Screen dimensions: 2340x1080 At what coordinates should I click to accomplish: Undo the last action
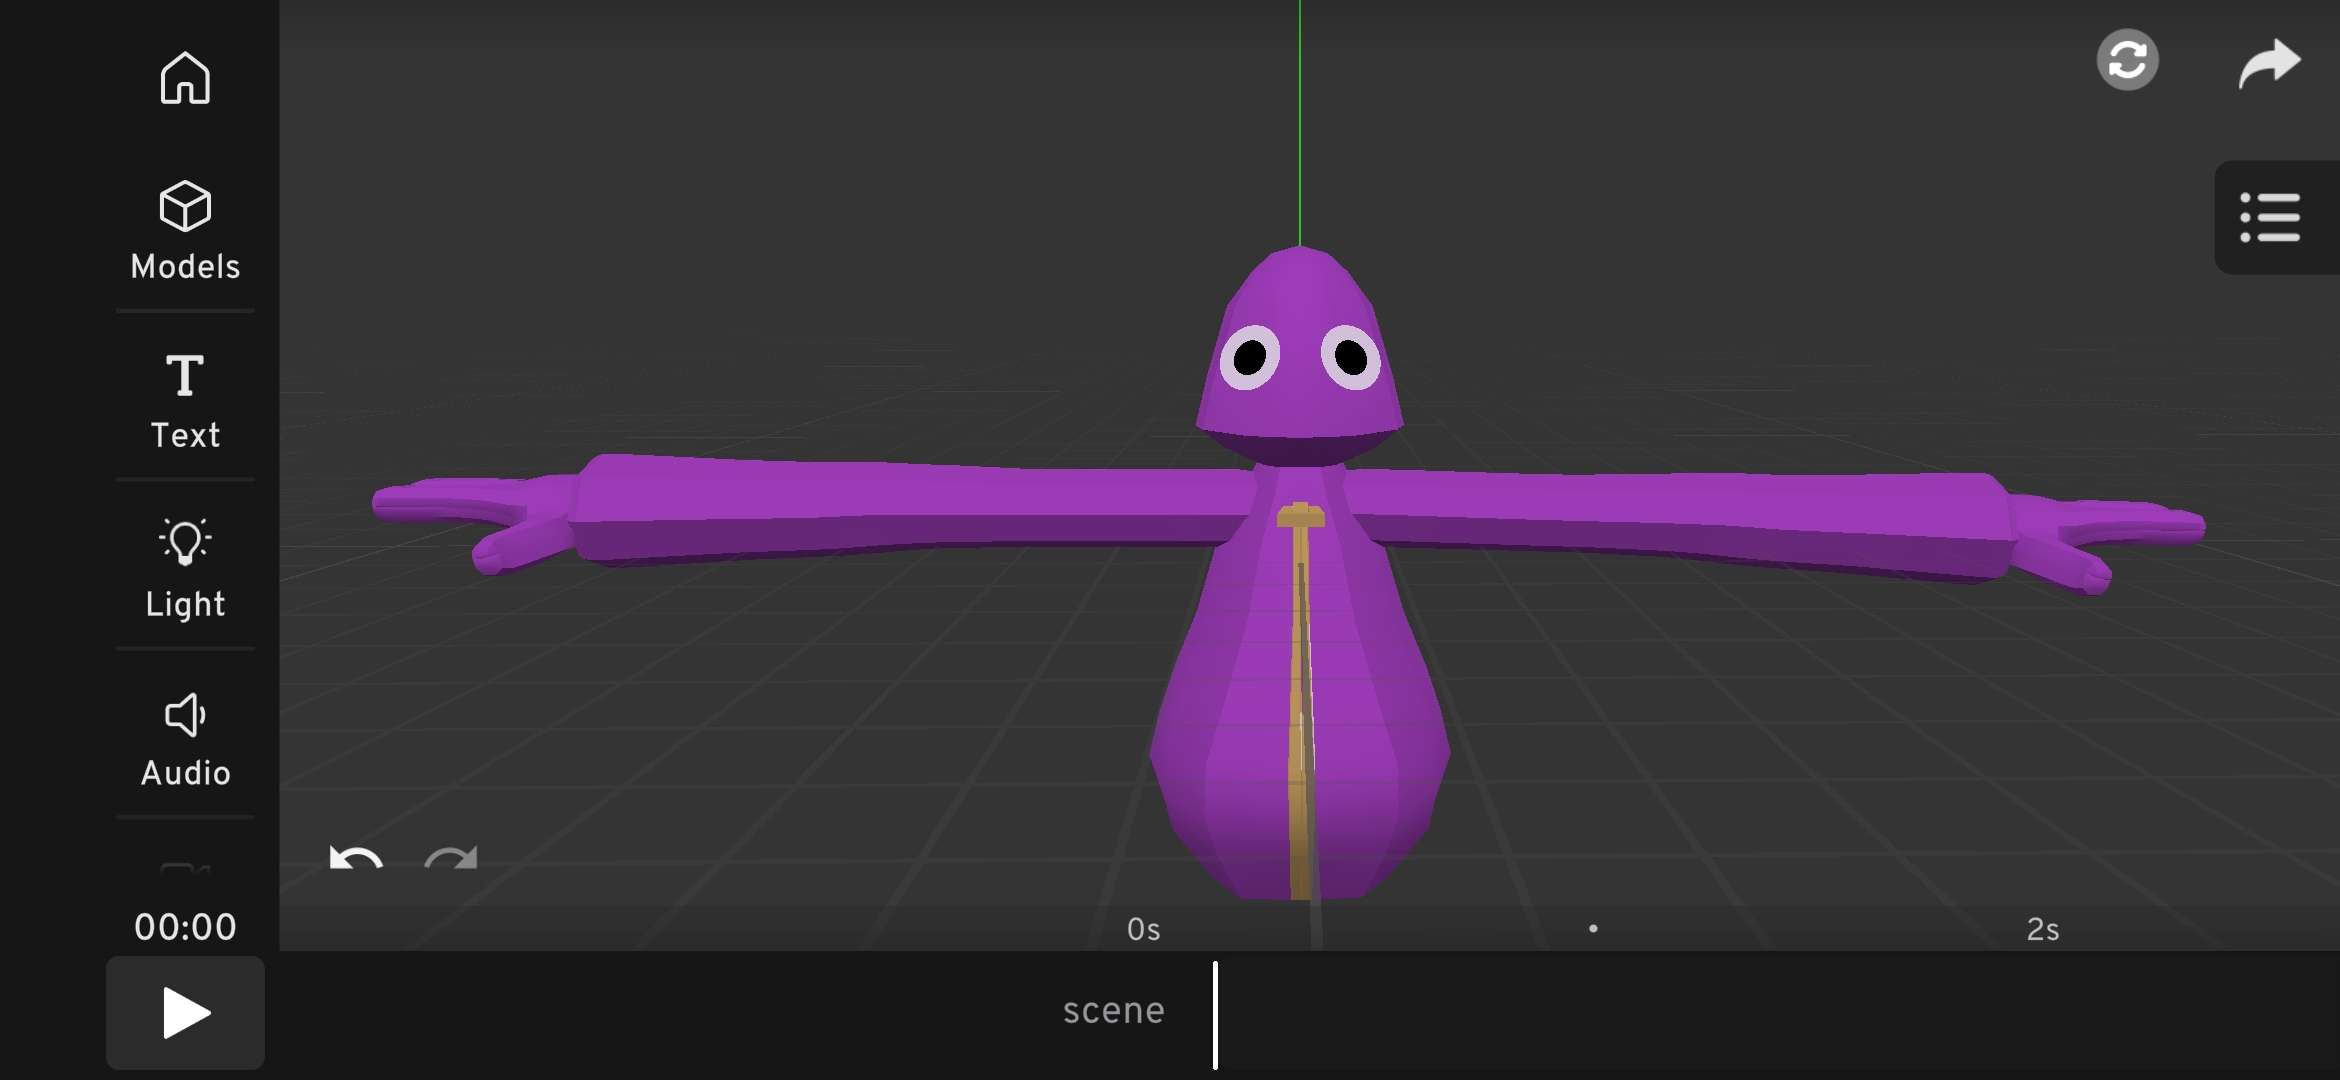pos(356,858)
